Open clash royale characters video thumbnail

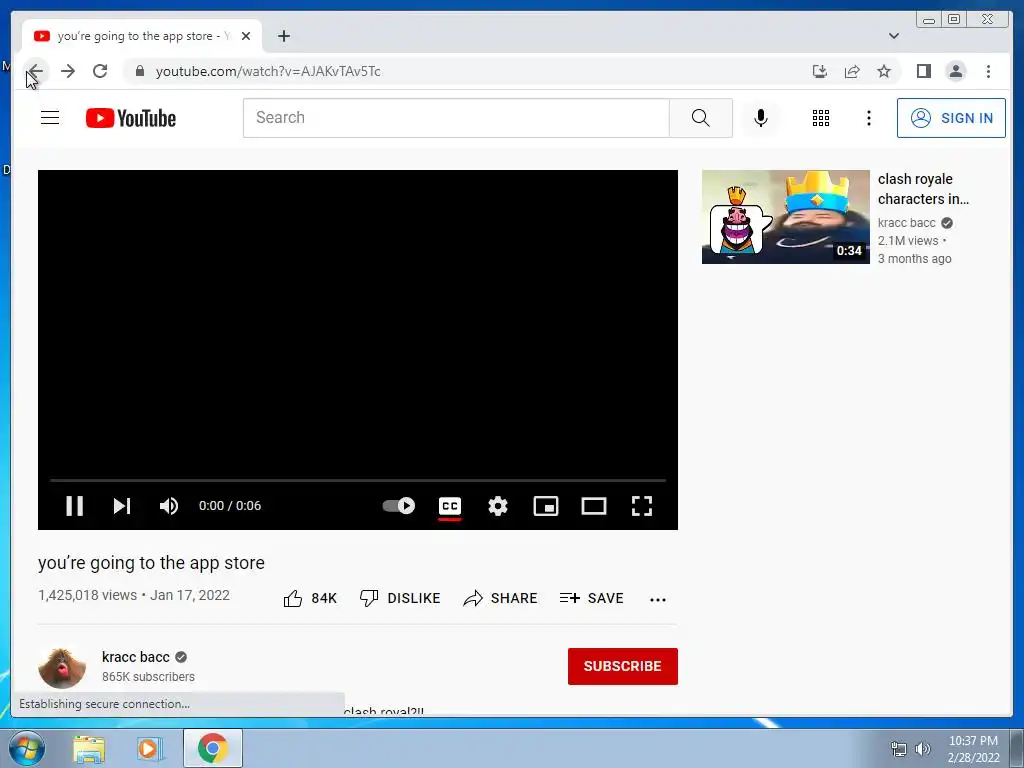(x=786, y=217)
